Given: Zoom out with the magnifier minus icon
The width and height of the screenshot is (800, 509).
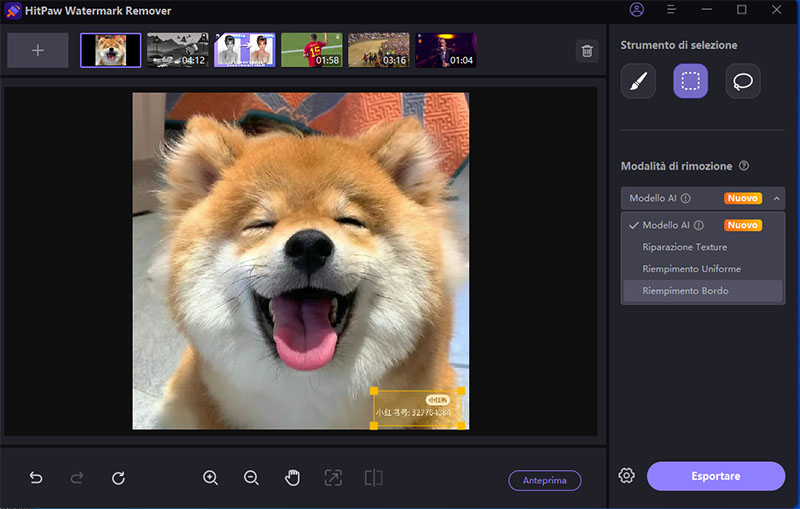Looking at the screenshot, I should click(251, 478).
